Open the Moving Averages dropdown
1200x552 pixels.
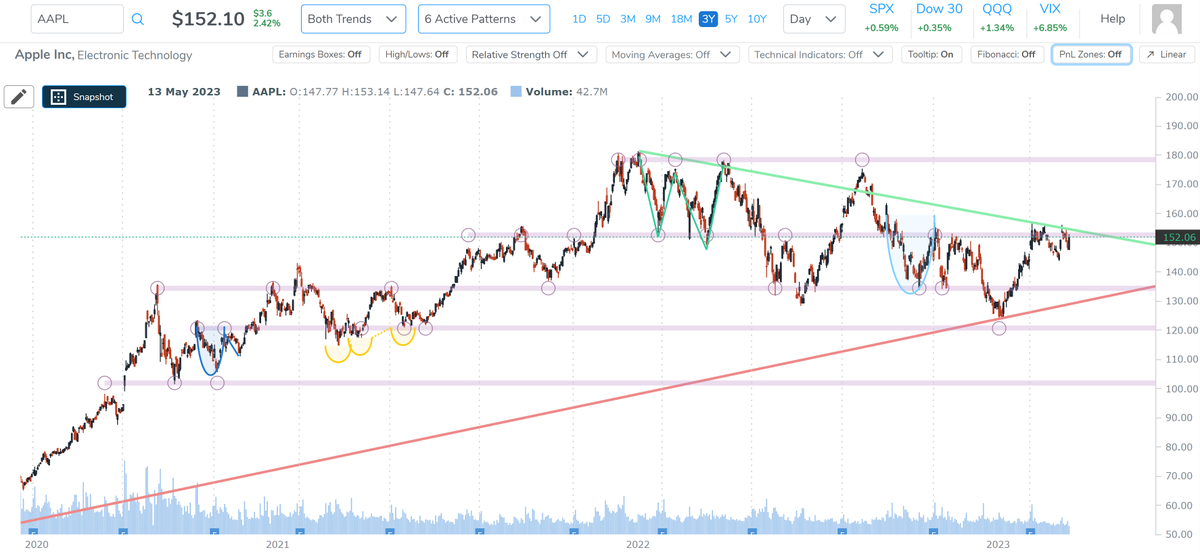pos(672,55)
